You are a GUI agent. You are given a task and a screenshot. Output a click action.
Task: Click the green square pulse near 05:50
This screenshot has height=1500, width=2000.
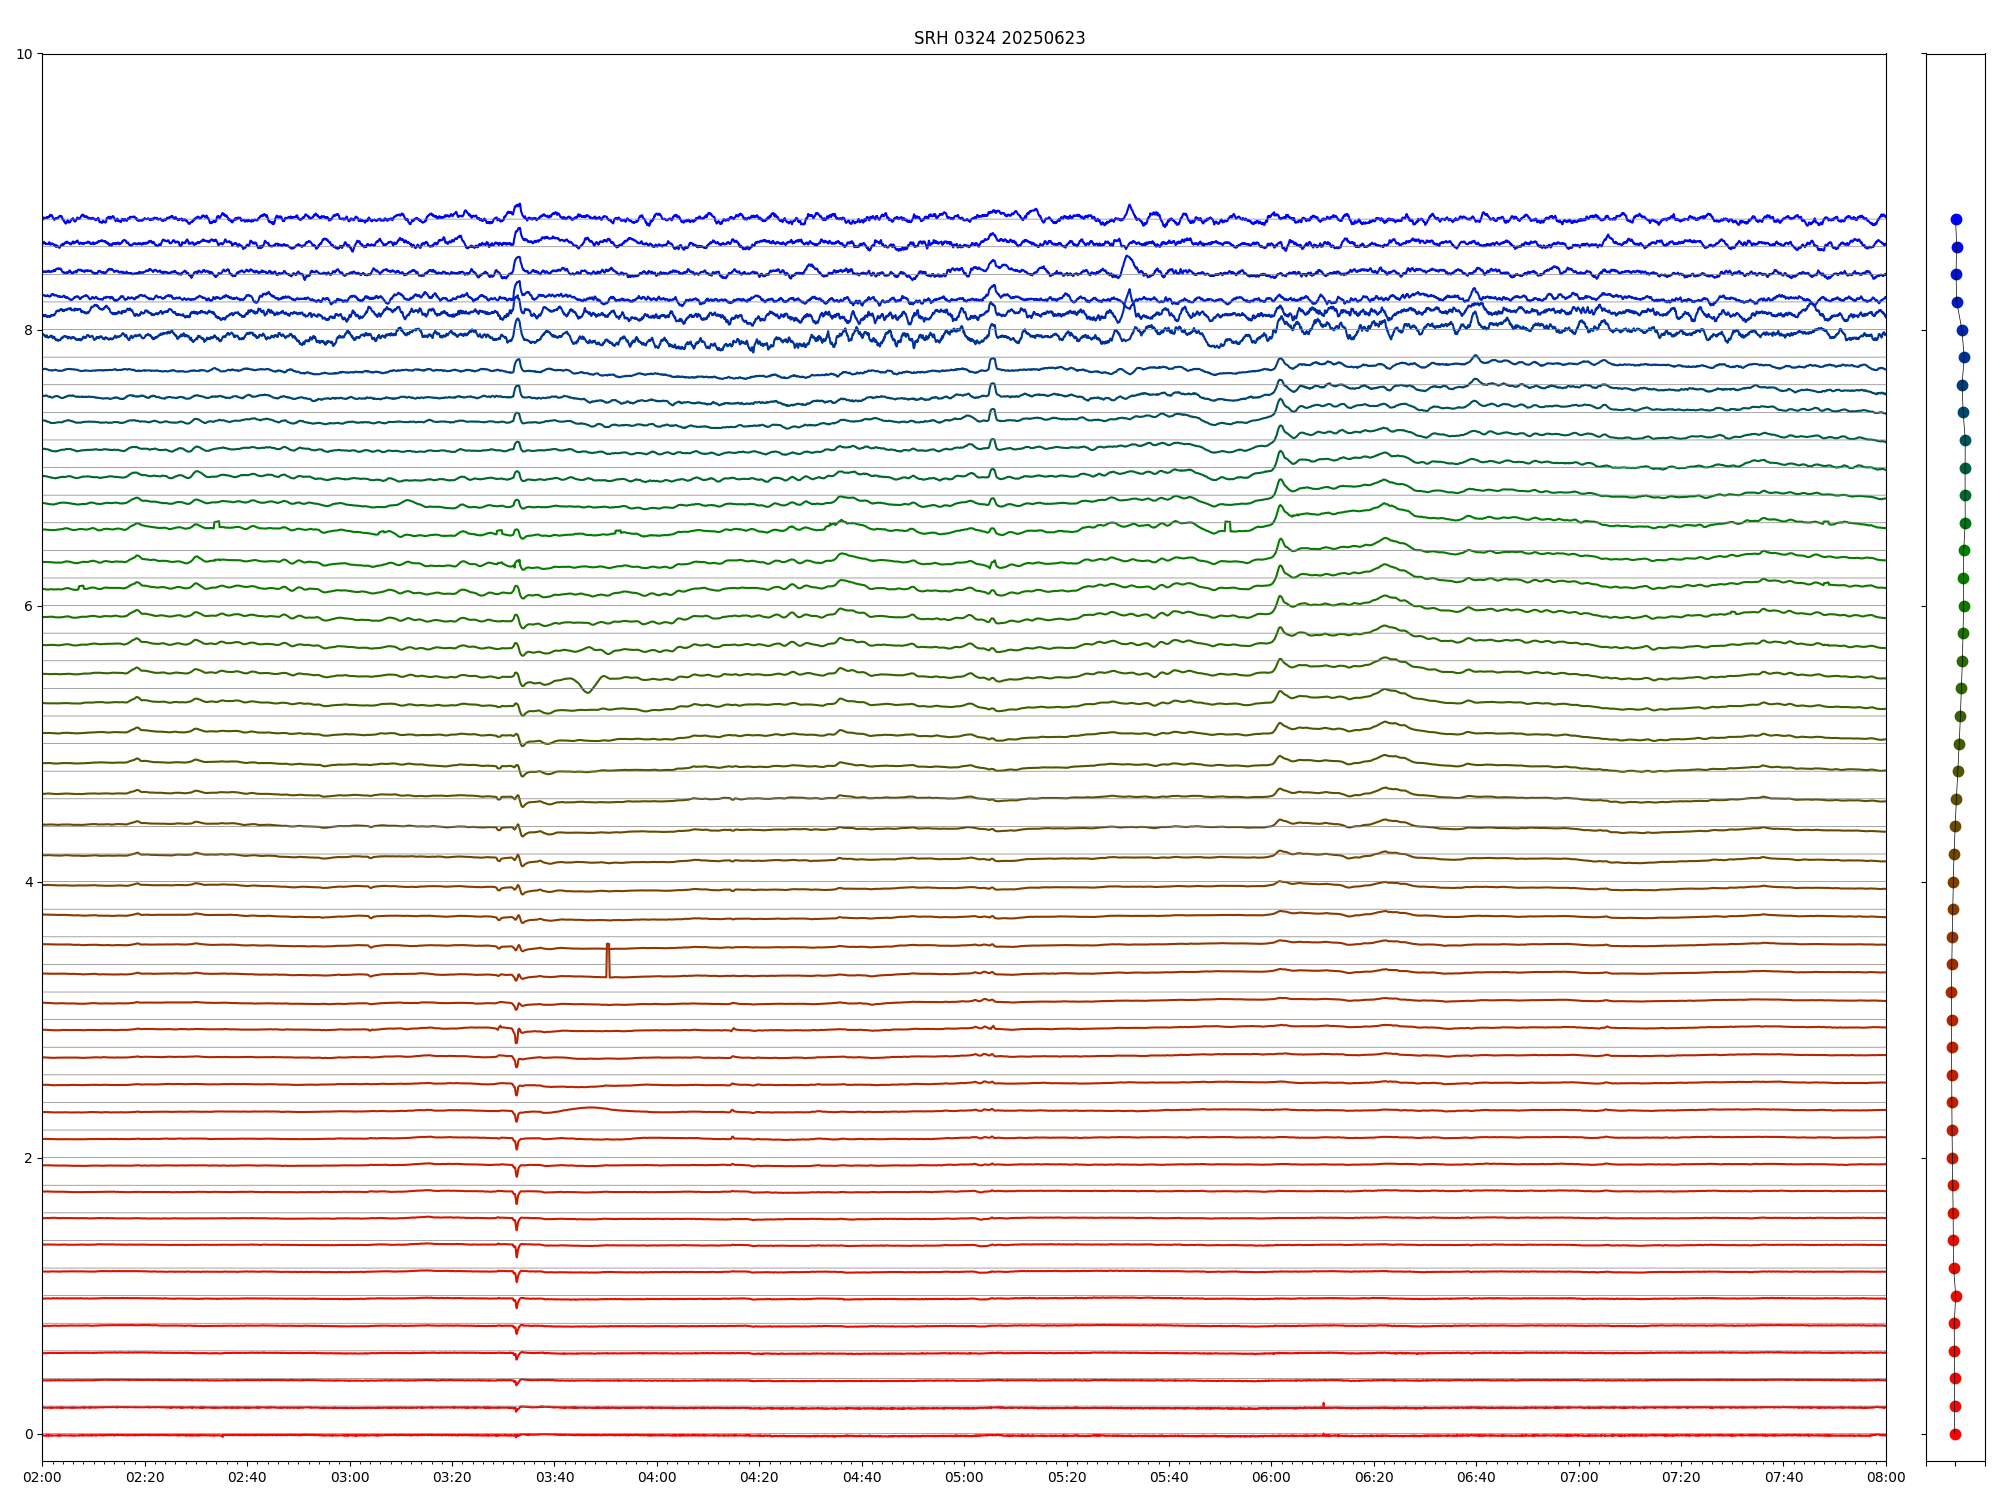coord(1228,525)
